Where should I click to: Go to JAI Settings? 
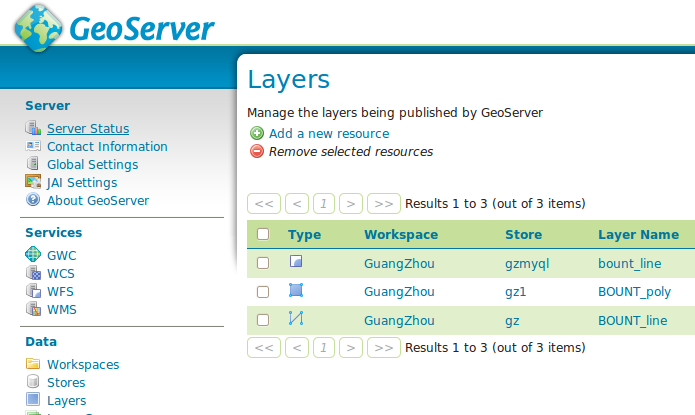tap(82, 183)
